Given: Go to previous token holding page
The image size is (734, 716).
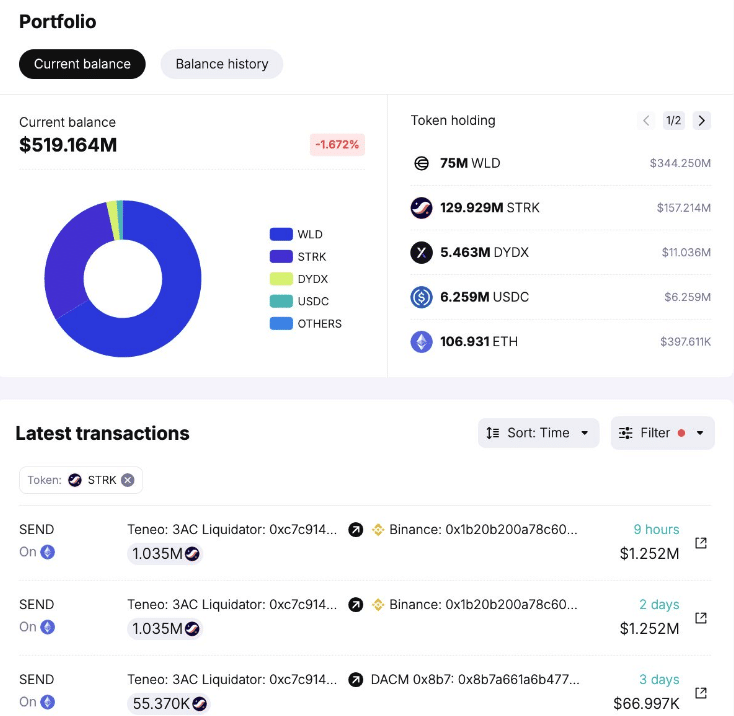Looking at the screenshot, I should coord(646,121).
